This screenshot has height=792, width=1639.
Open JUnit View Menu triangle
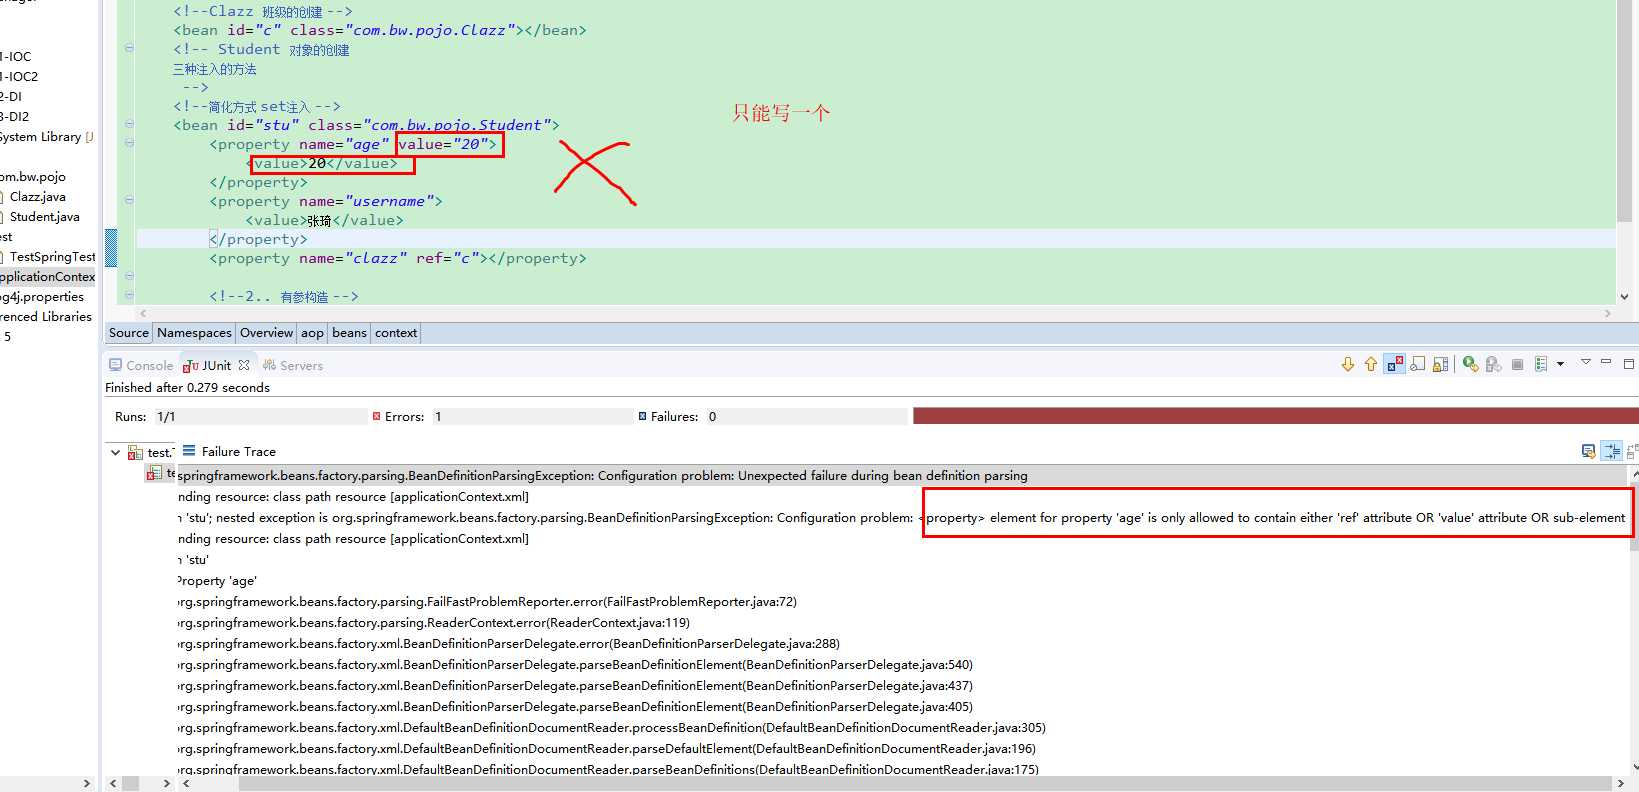(x=1585, y=362)
